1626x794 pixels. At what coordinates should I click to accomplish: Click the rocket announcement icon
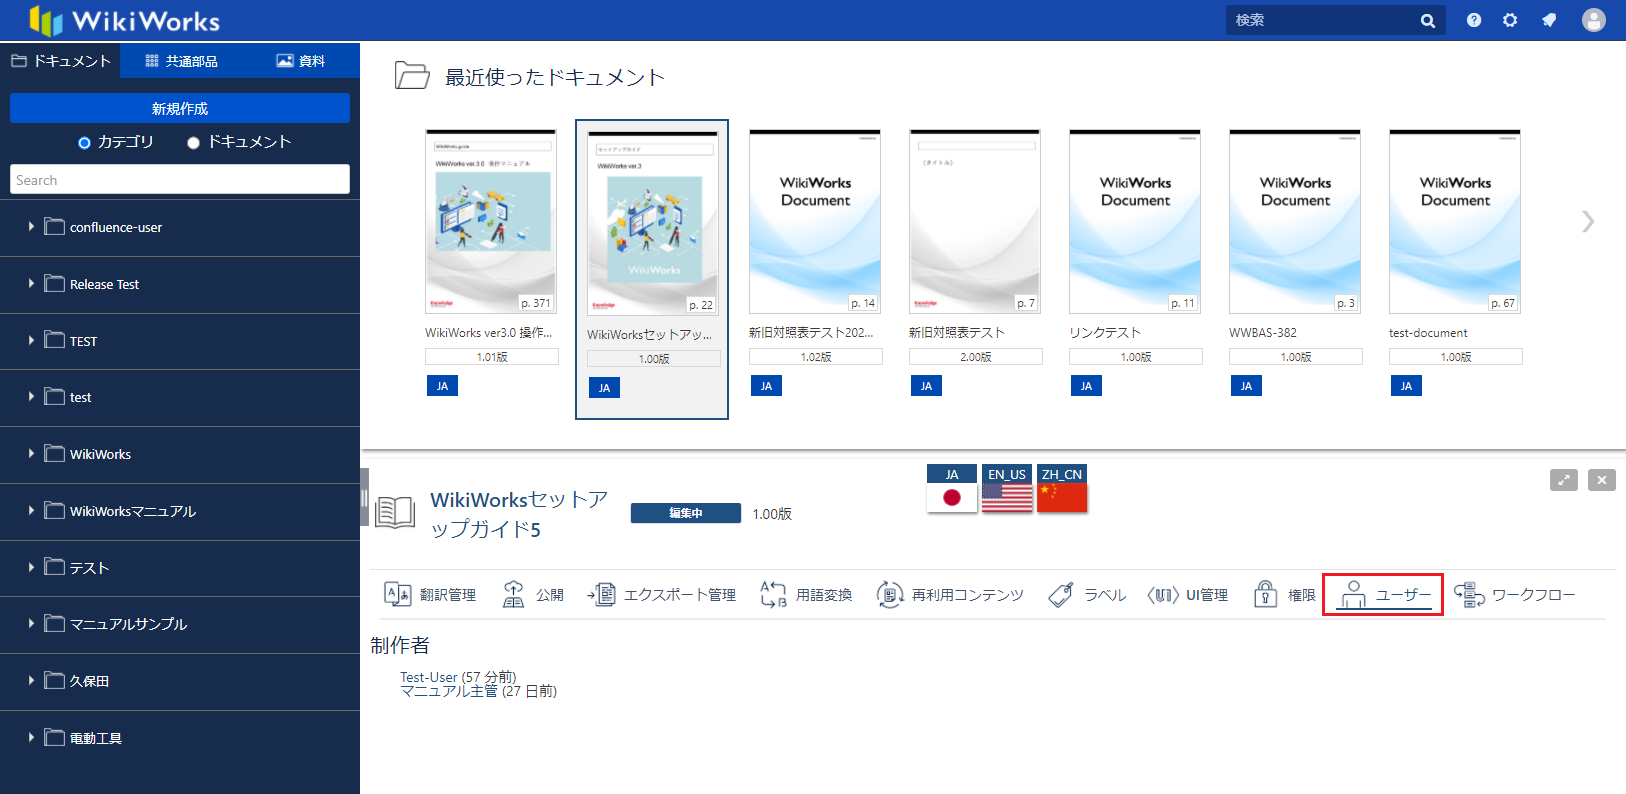(1549, 20)
